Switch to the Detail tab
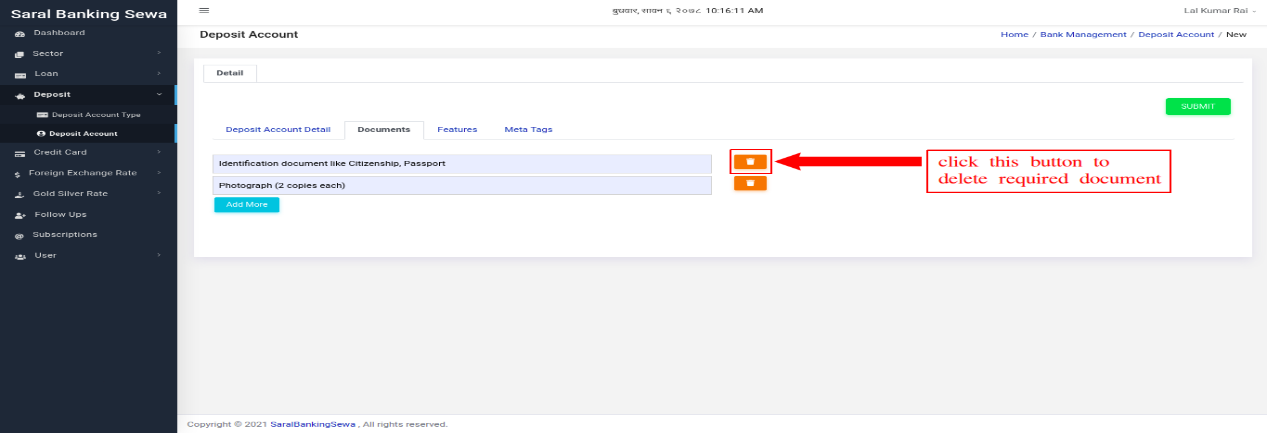 [230, 73]
